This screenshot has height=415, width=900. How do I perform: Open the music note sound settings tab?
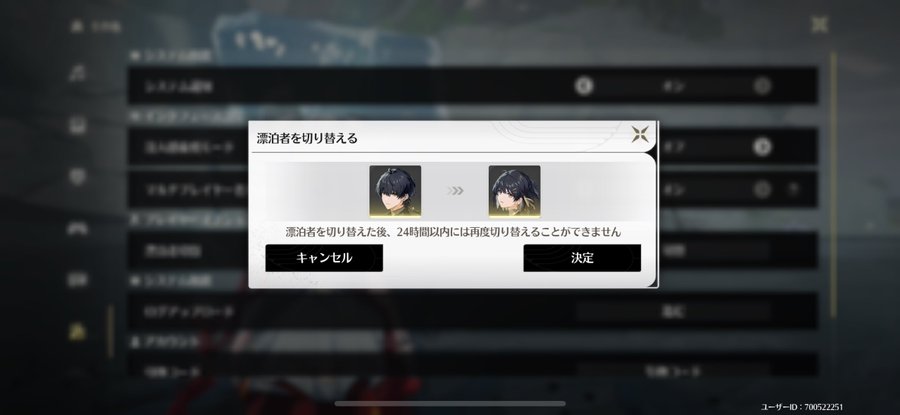click(x=77, y=73)
